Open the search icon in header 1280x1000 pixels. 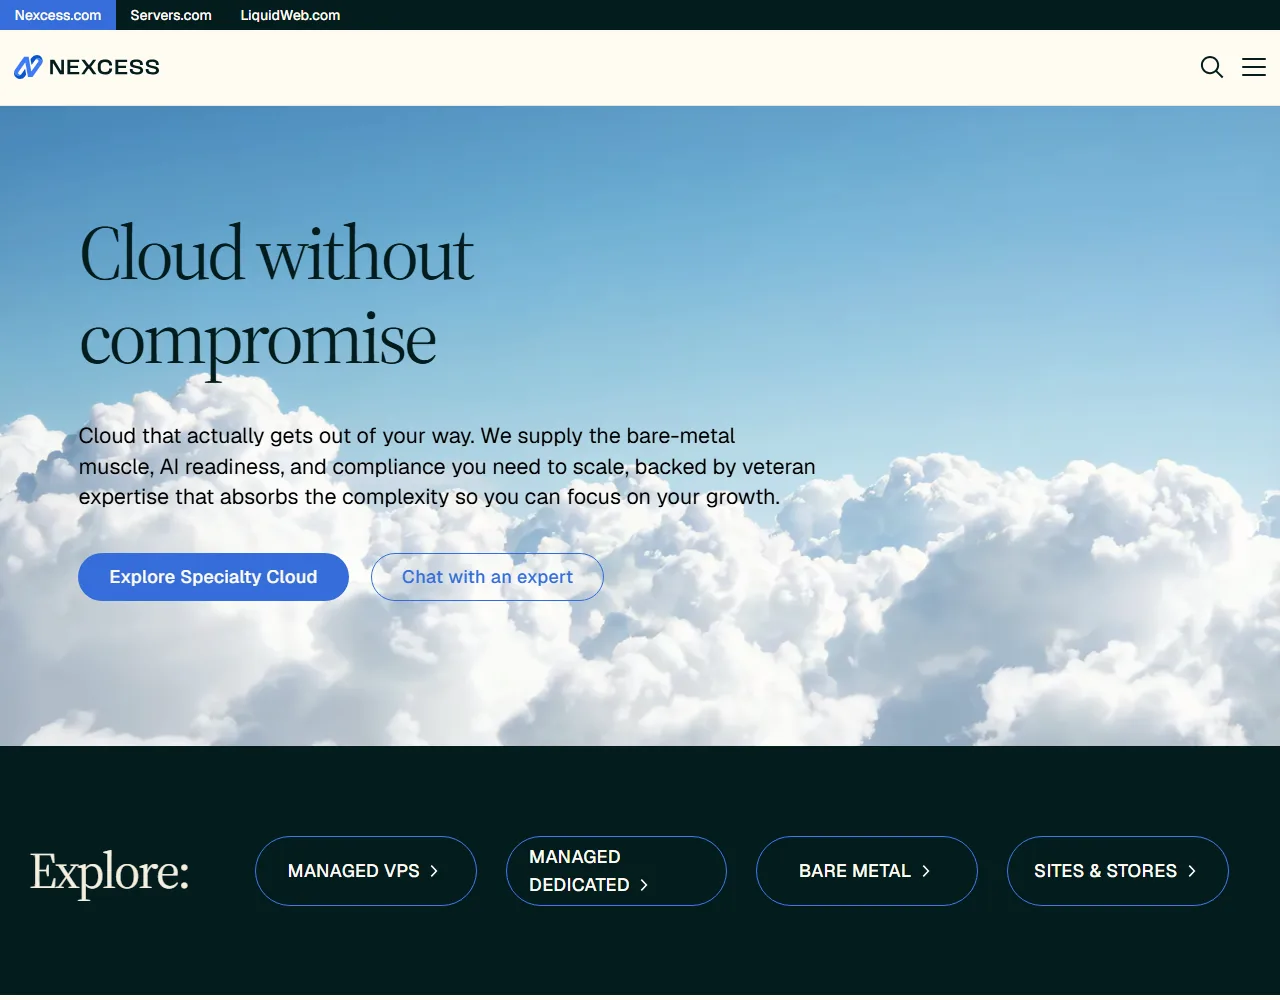tap(1211, 67)
